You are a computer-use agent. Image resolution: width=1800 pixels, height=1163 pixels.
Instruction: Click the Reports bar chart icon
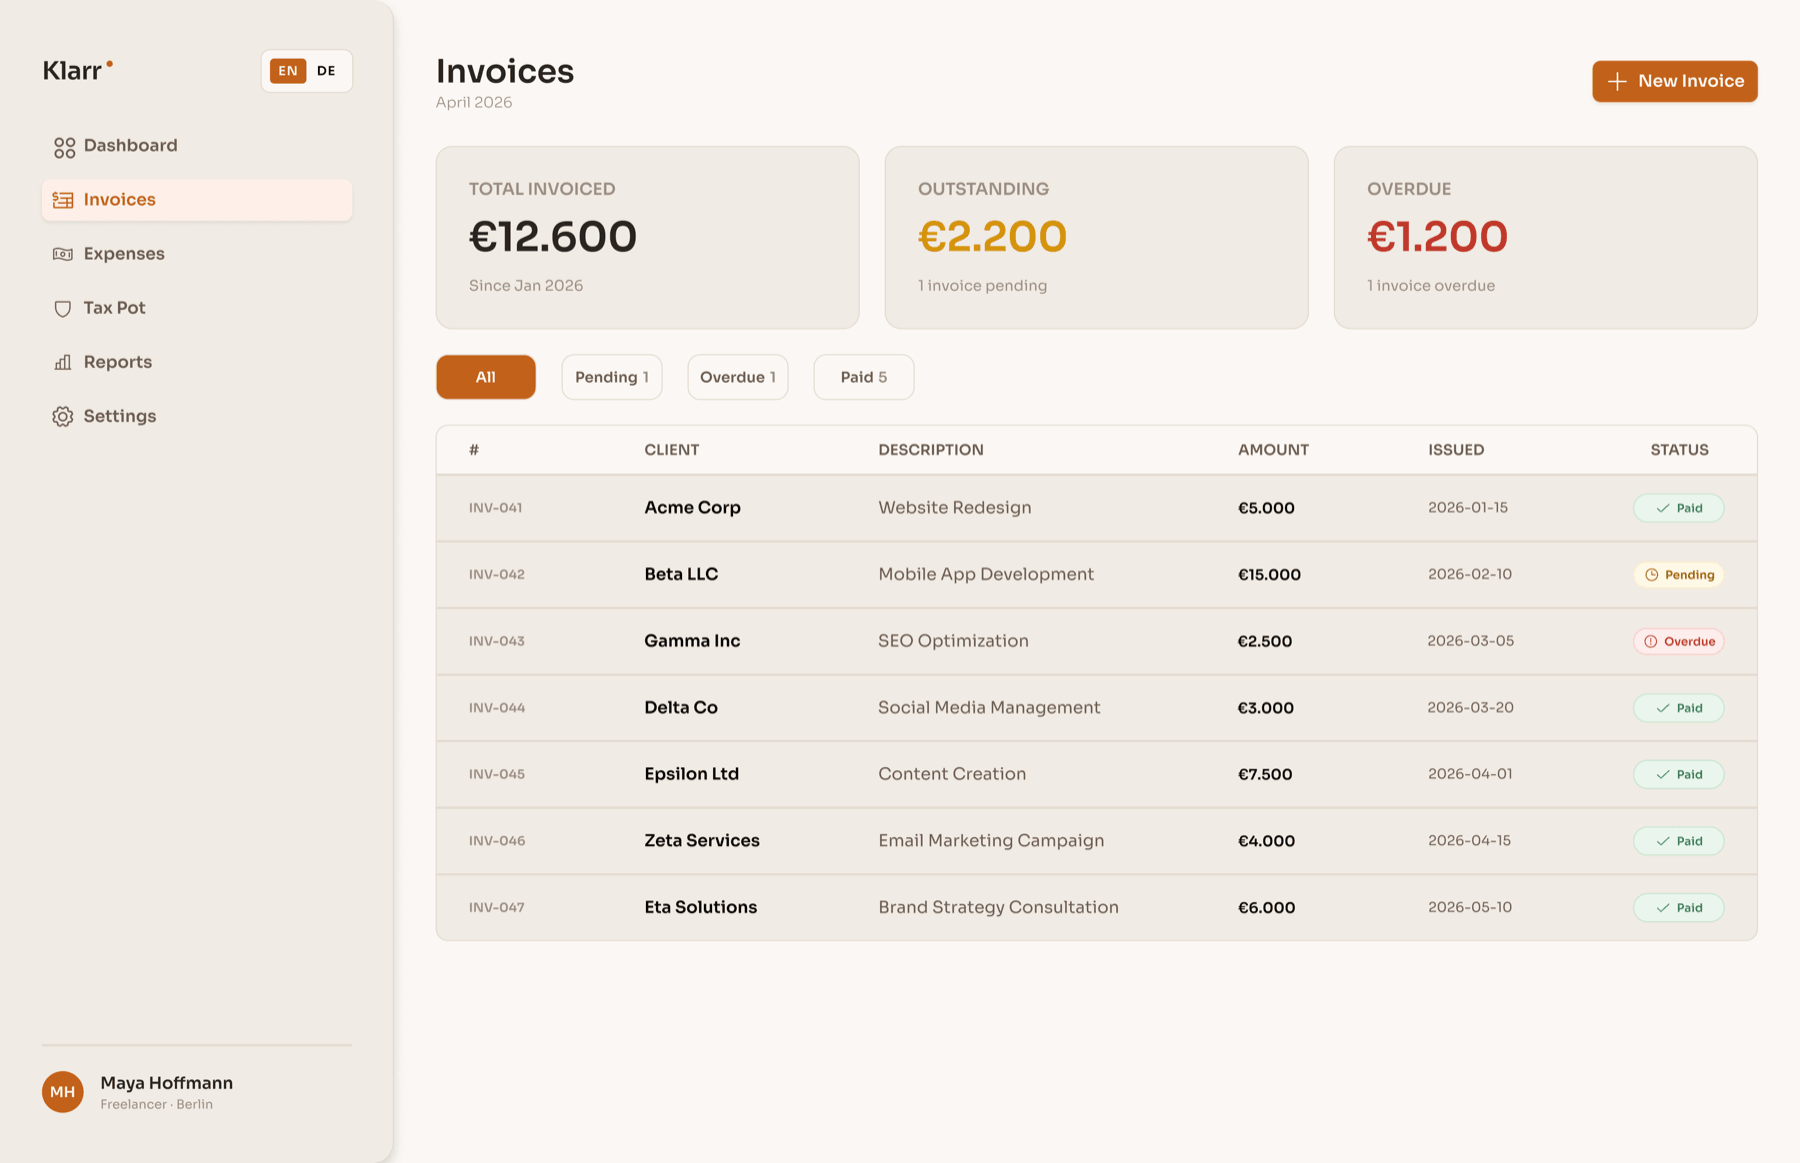pos(63,362)
